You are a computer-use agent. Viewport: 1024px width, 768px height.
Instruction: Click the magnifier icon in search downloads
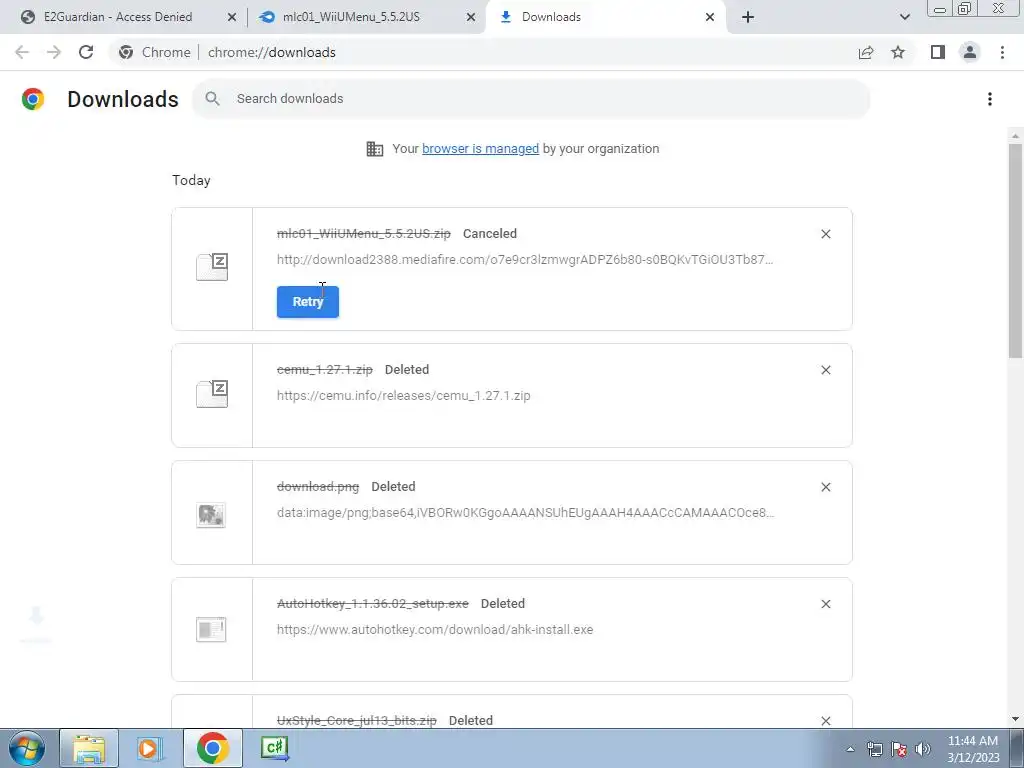click(x=212, y=99)
